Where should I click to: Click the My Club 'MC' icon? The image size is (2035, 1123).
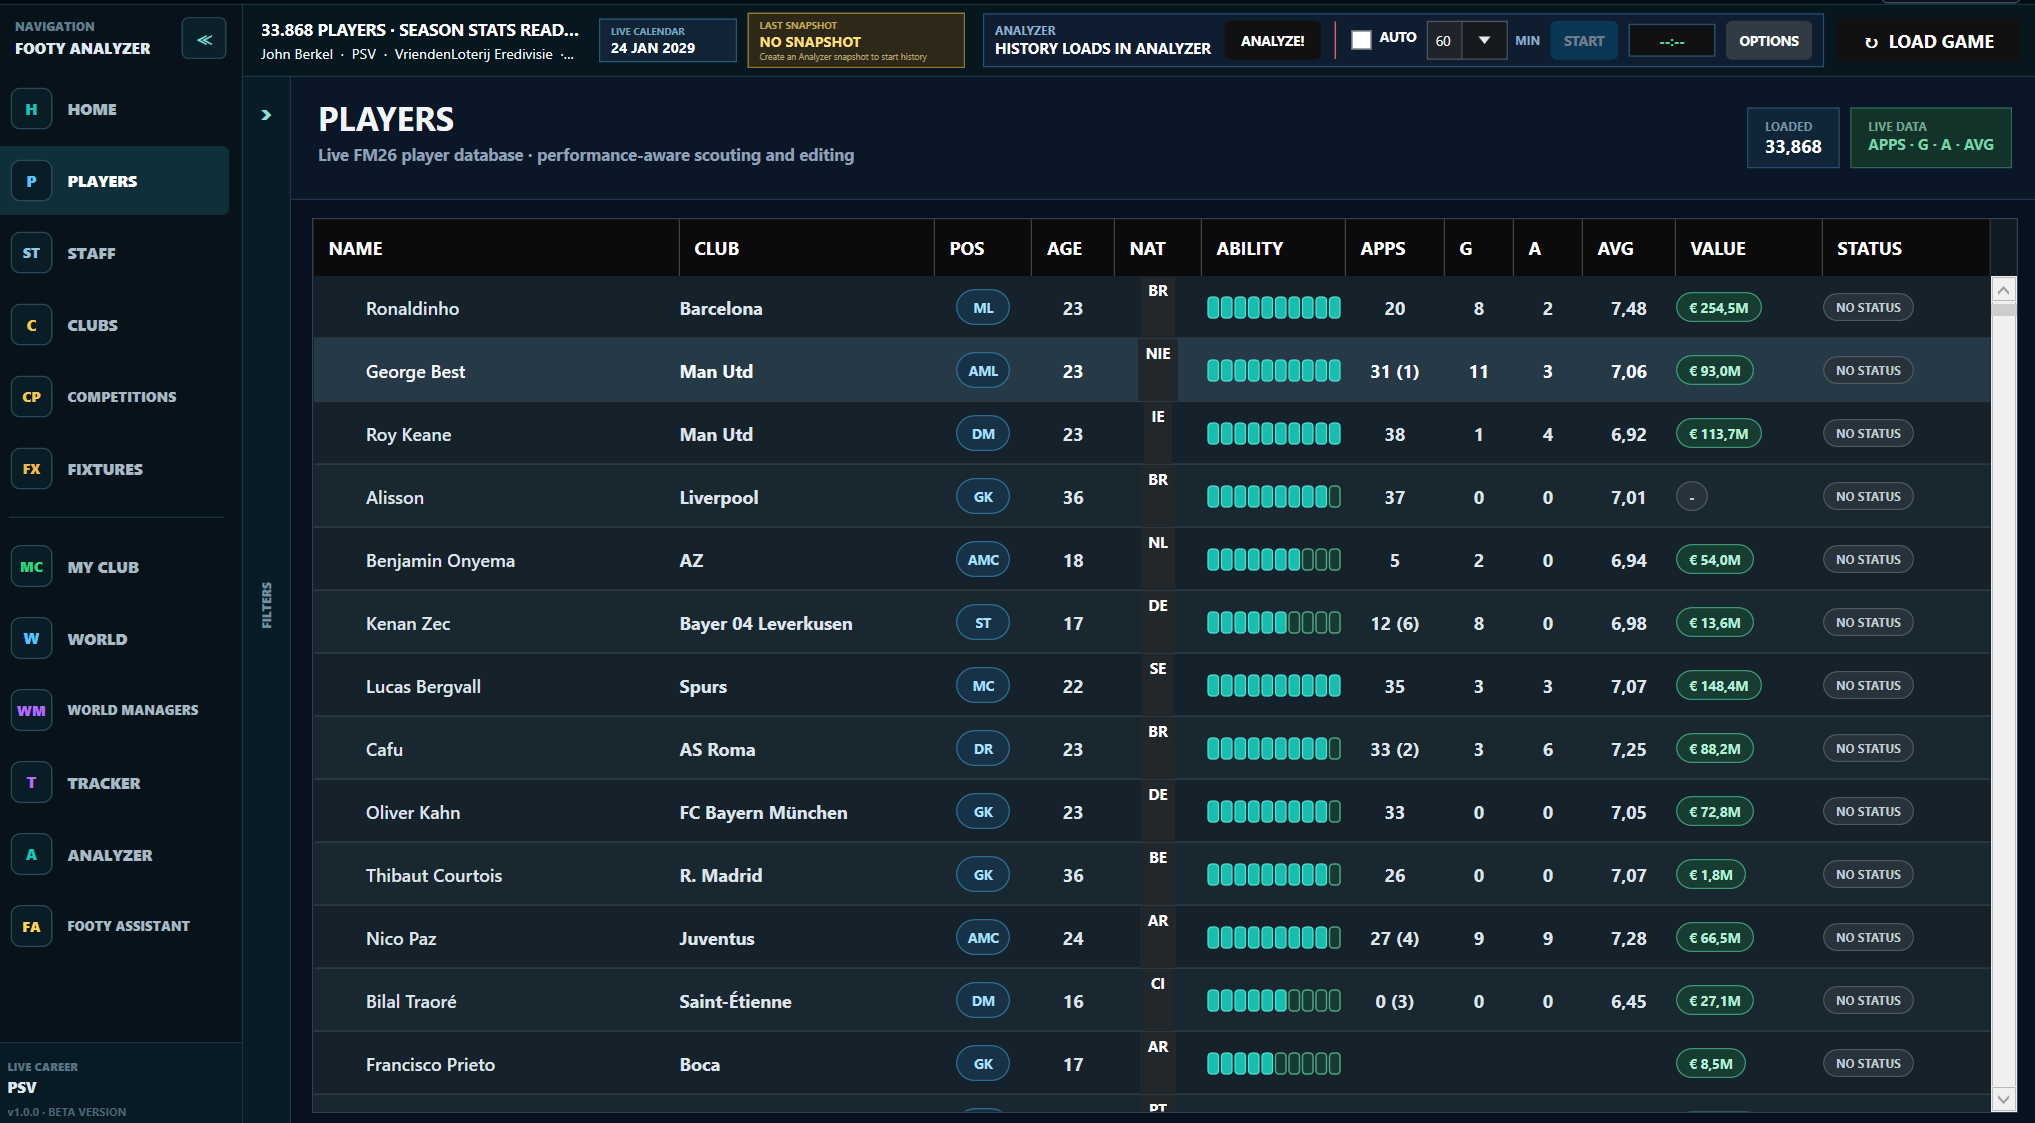[31, 567]
